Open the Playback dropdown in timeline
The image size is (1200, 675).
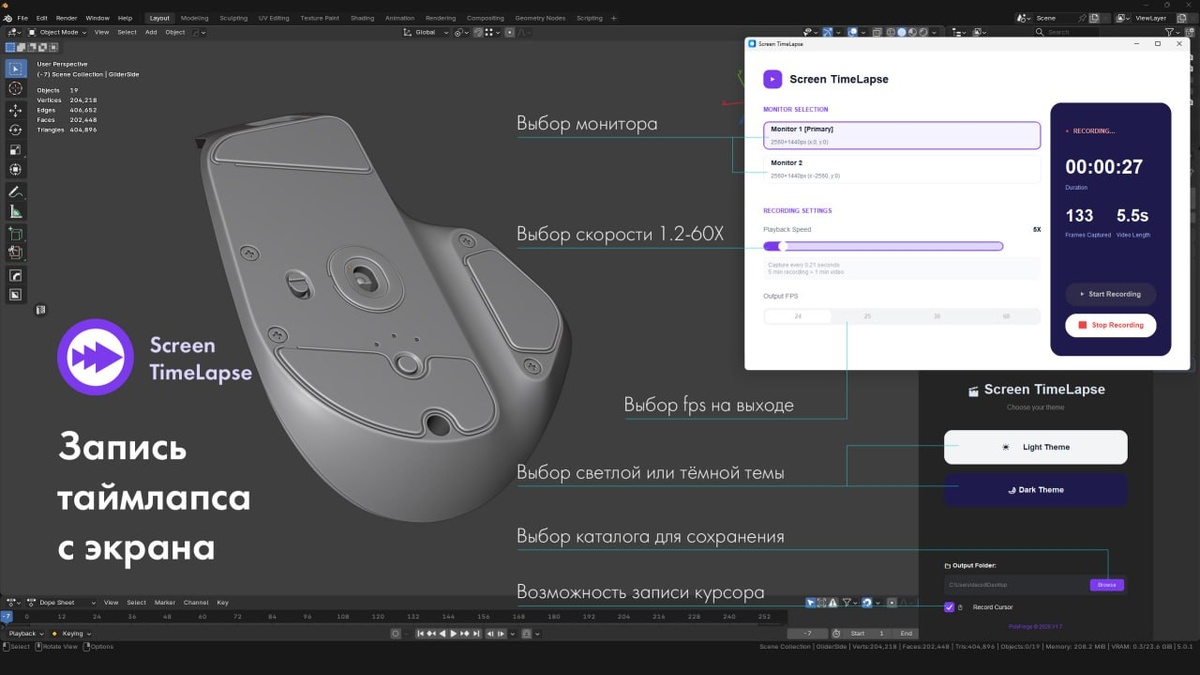click(25, 633)
